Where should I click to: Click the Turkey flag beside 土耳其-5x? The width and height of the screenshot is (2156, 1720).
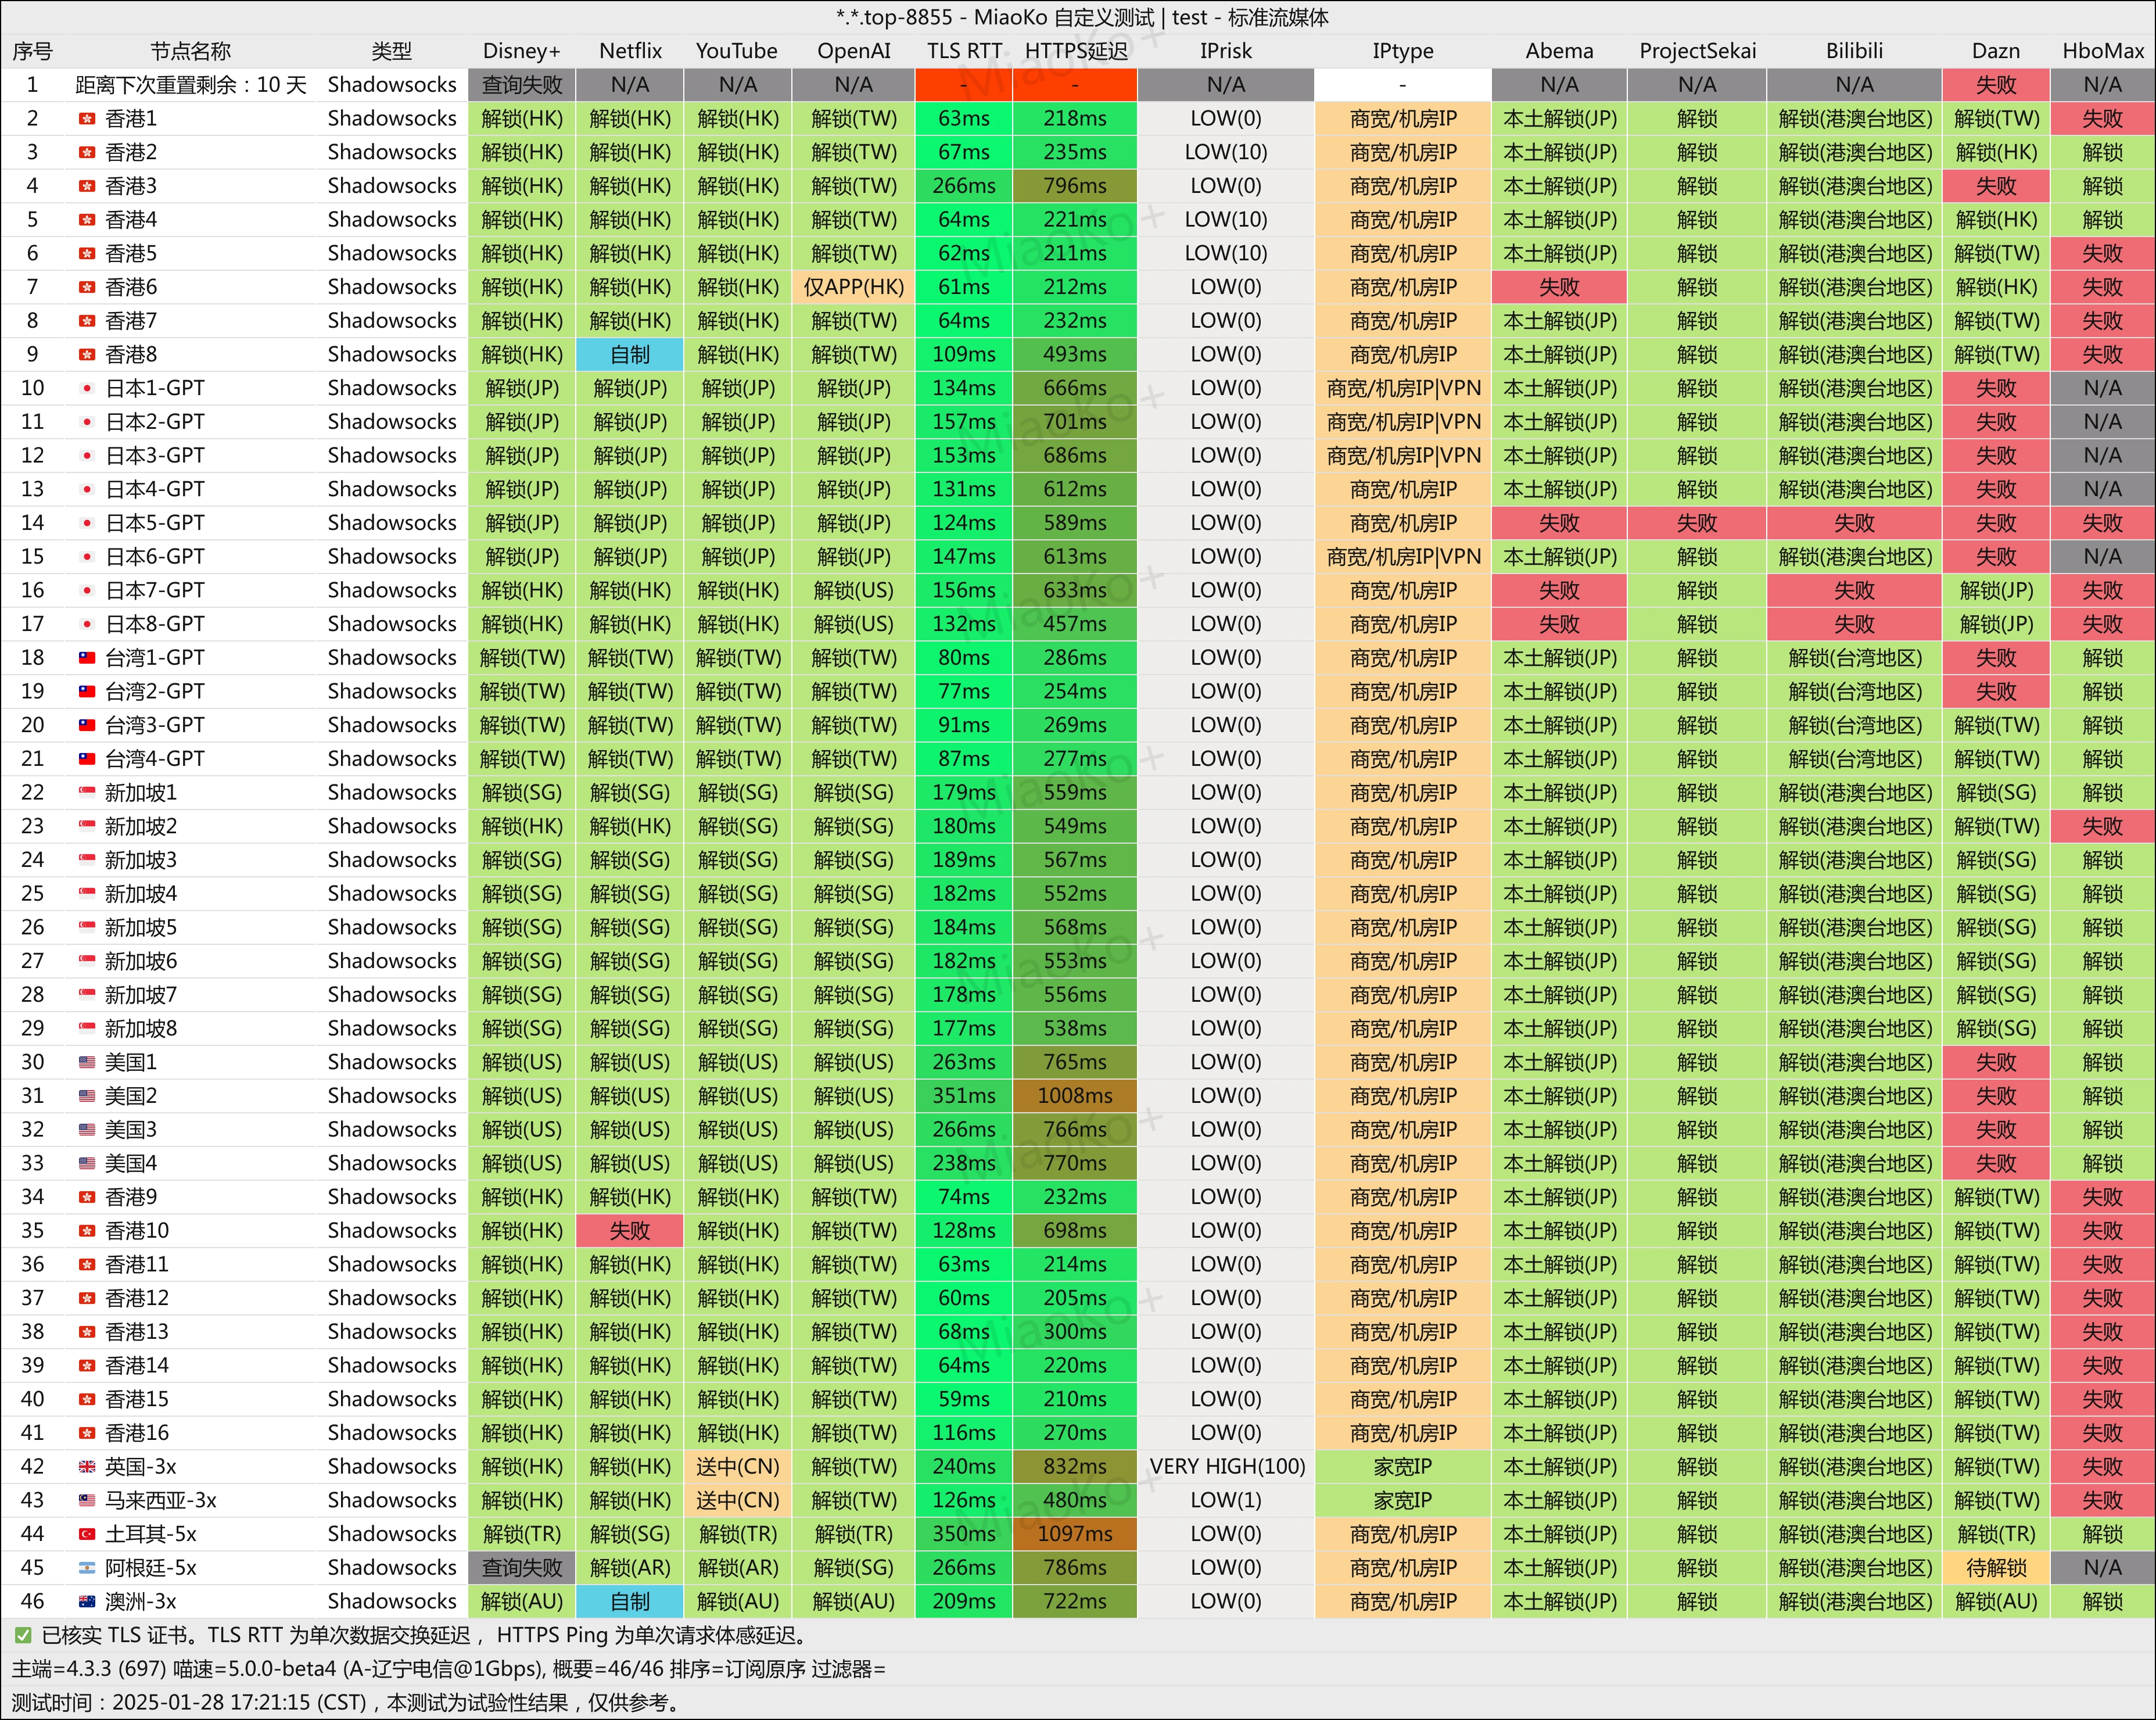[87, 1534]
